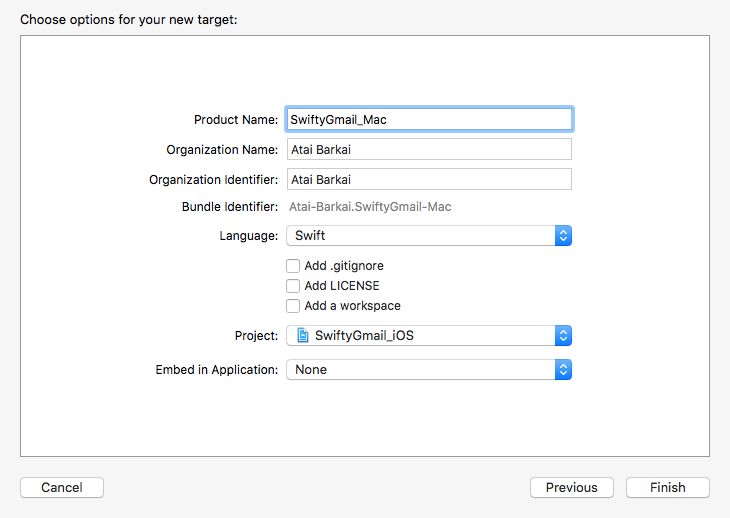Click the Language popup arrow button
This screenshot has height=518, width=730.
(563, 236)
